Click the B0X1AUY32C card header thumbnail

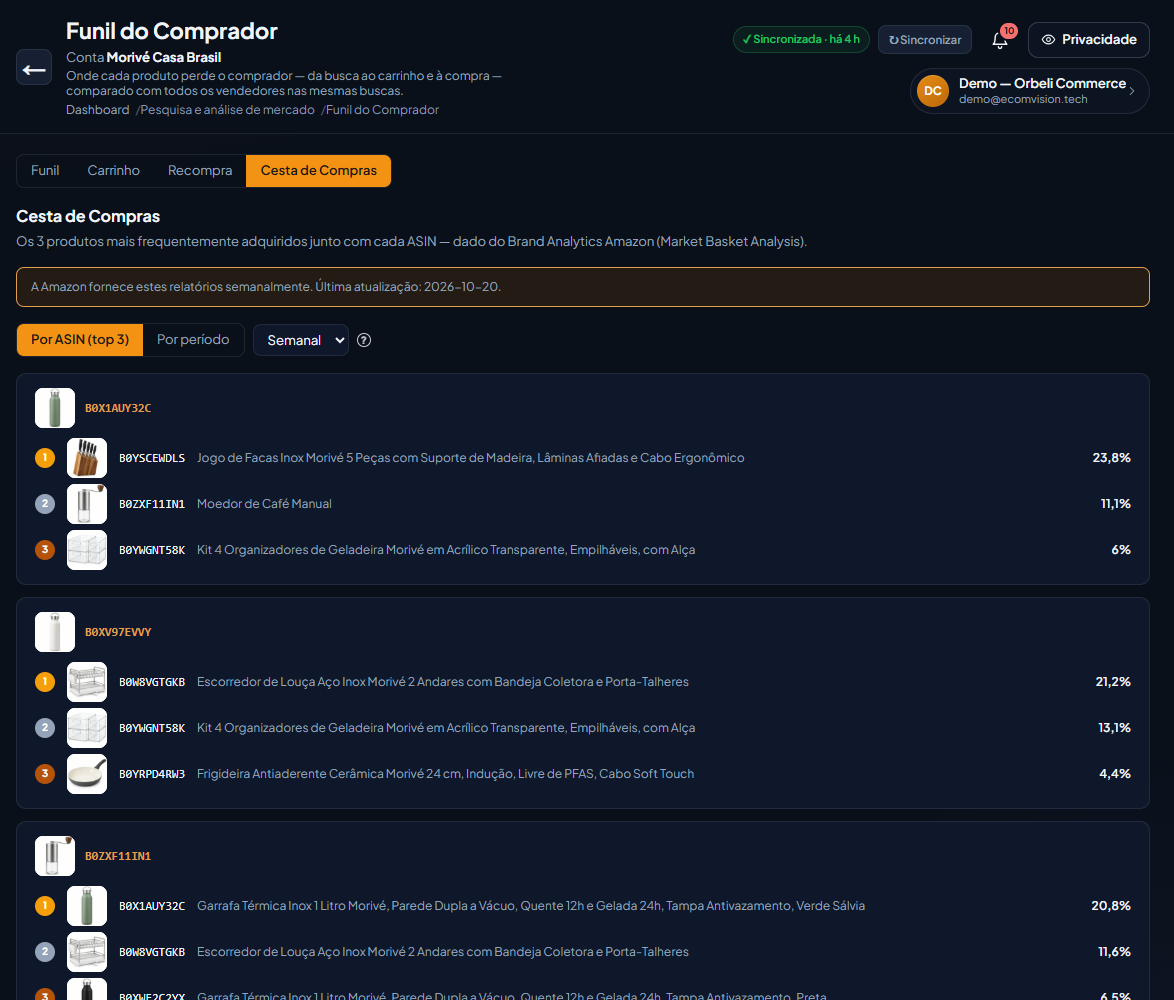click(55, 408)
